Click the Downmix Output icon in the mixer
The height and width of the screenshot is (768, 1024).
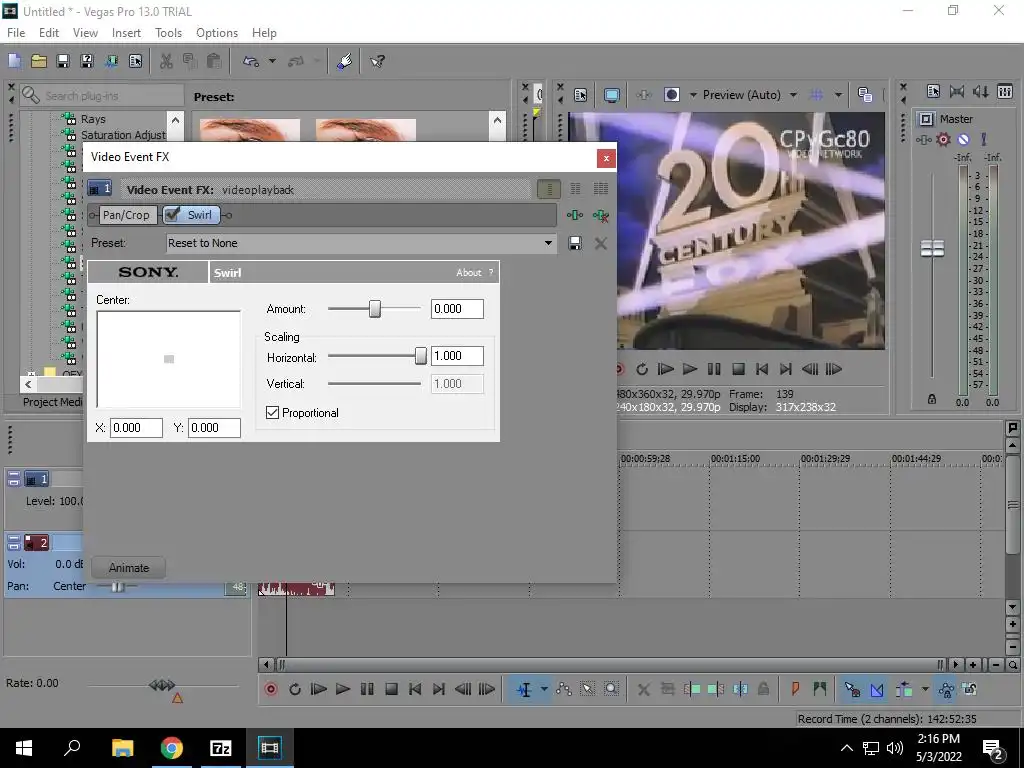pyautogui.click(x=957, y=92)
